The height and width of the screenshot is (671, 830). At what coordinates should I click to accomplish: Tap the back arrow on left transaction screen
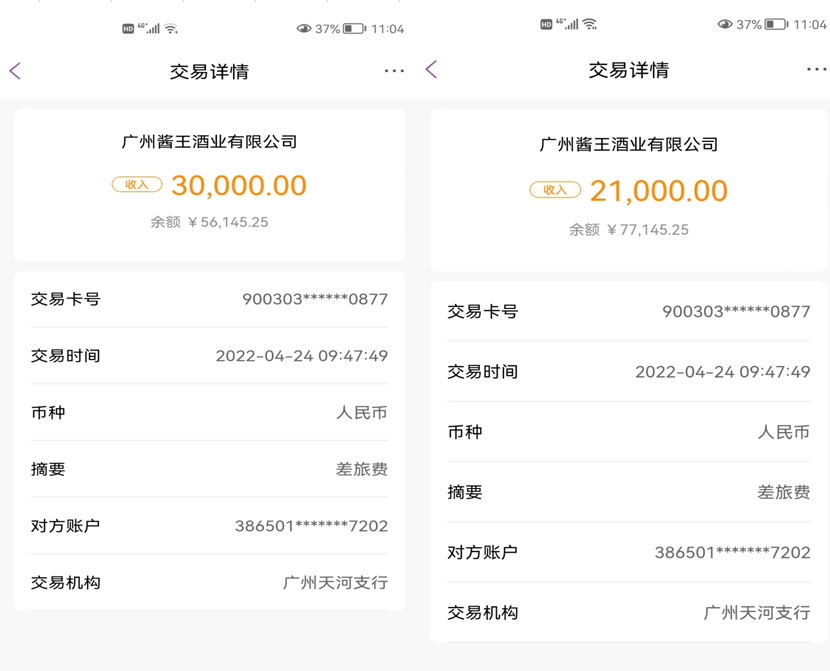click(x=15, y=71)
